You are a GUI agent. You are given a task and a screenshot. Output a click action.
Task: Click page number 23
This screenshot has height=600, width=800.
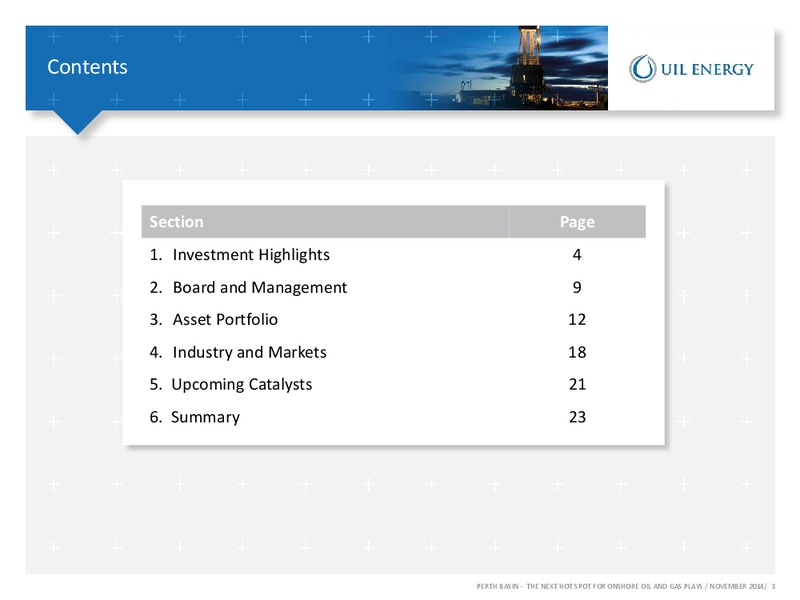[x=577, y=417]
